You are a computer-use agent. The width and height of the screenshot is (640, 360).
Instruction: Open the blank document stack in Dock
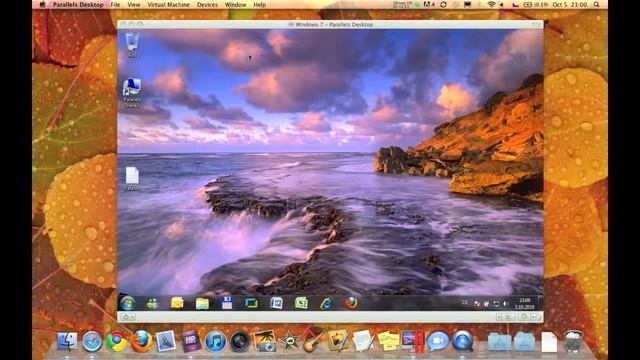[x=549, y=342]
